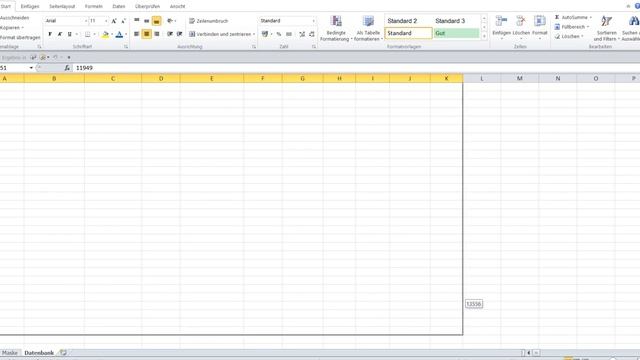Apply the percent style format
Image resolution: width=640 pixels, height=360 pixels.
279,34
